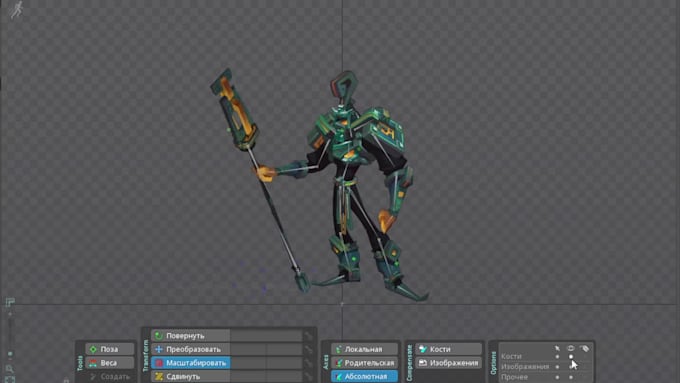Click the first value field for Масштабировать

tap(248, 363)
